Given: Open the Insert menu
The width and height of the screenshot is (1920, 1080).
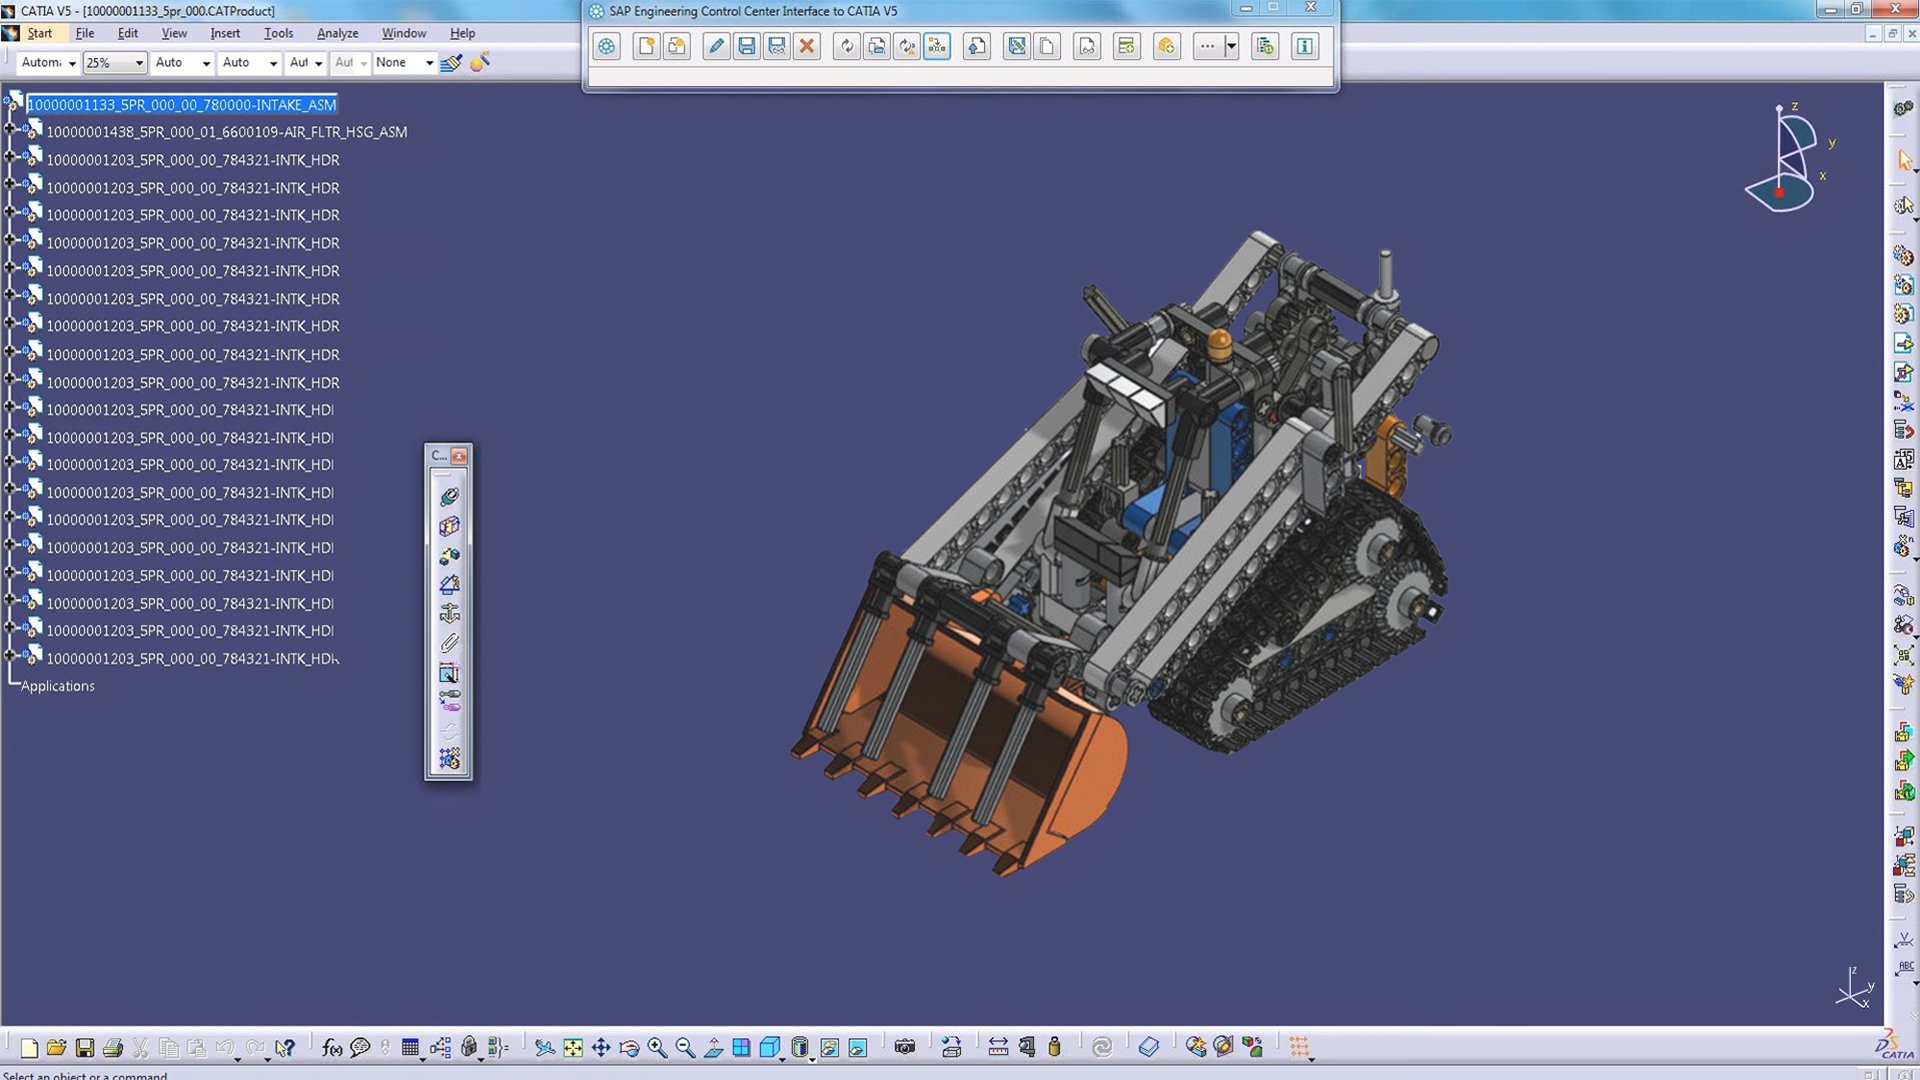Looking at the screenshot, I should coord(225,33).
